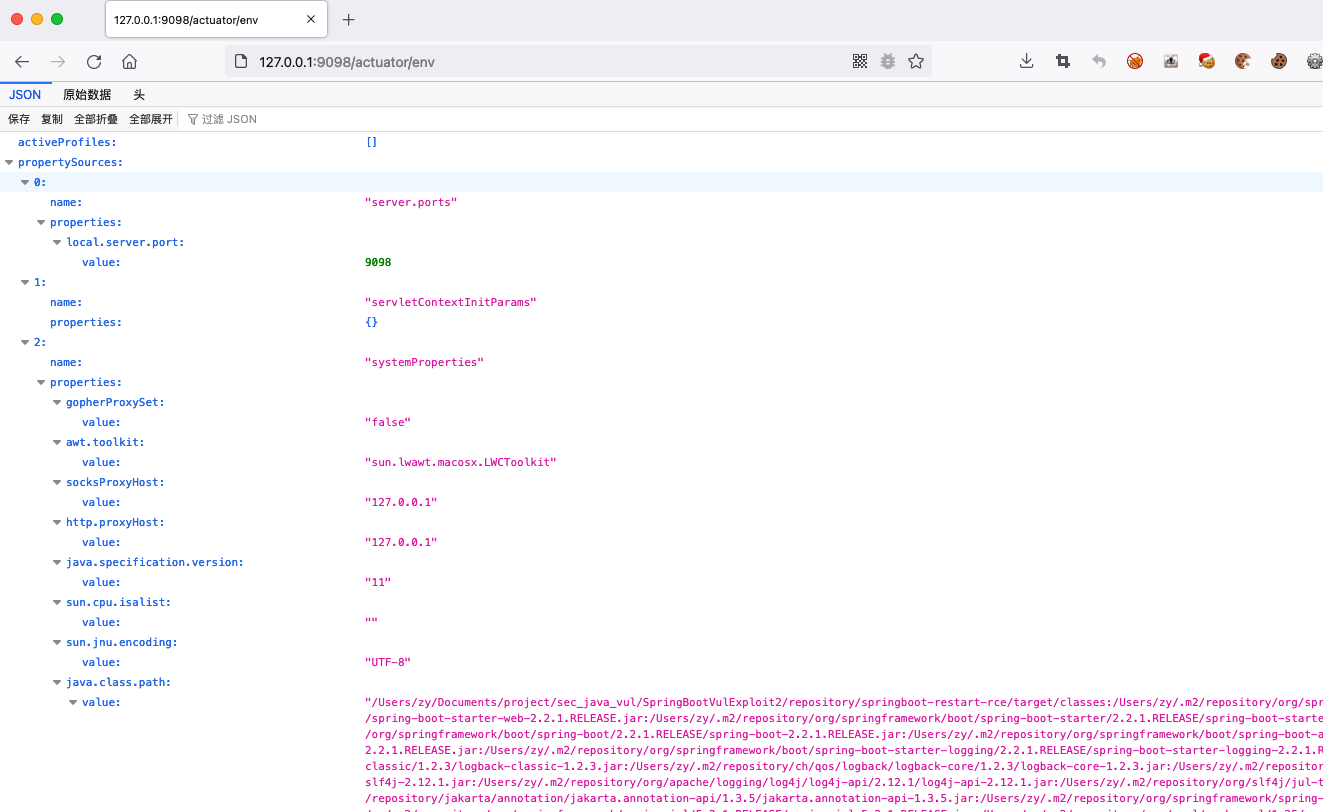Click the grey undo arrow toolbar icon
Screen dimensions: 1323x812
(1099, 61)
